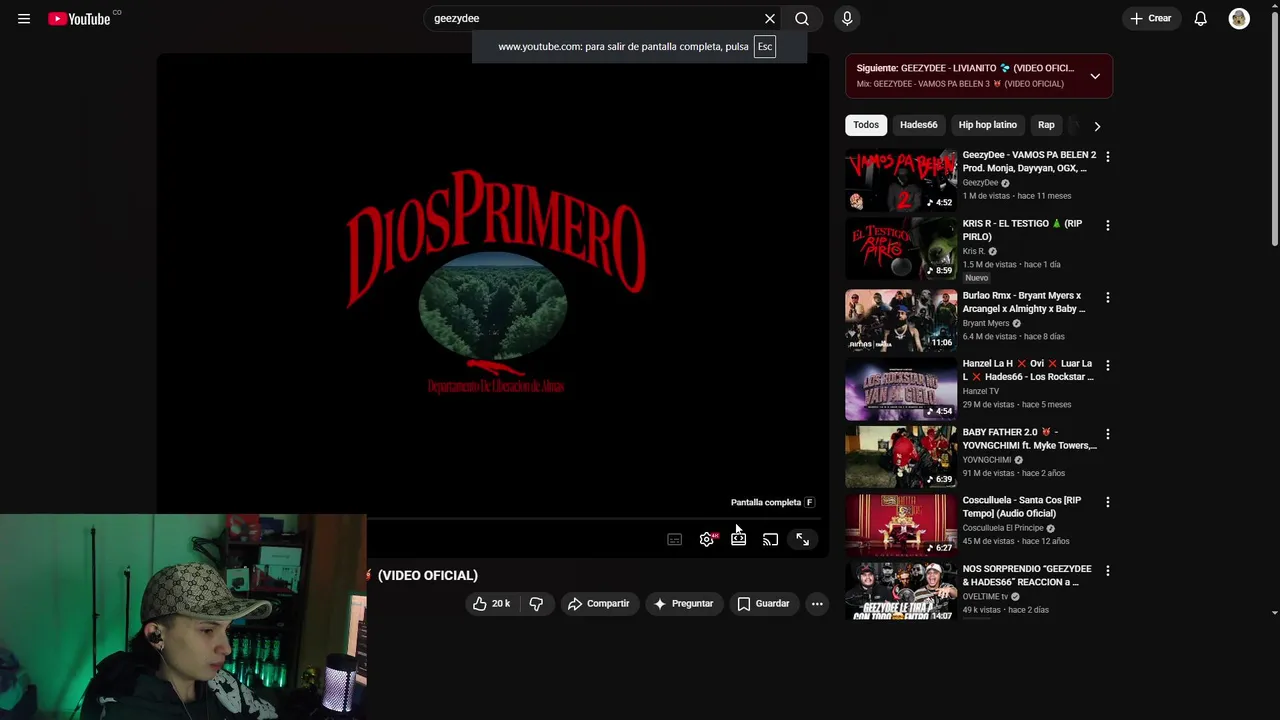
Task: Toggle subtitles in the player
Action: [675, 539]
